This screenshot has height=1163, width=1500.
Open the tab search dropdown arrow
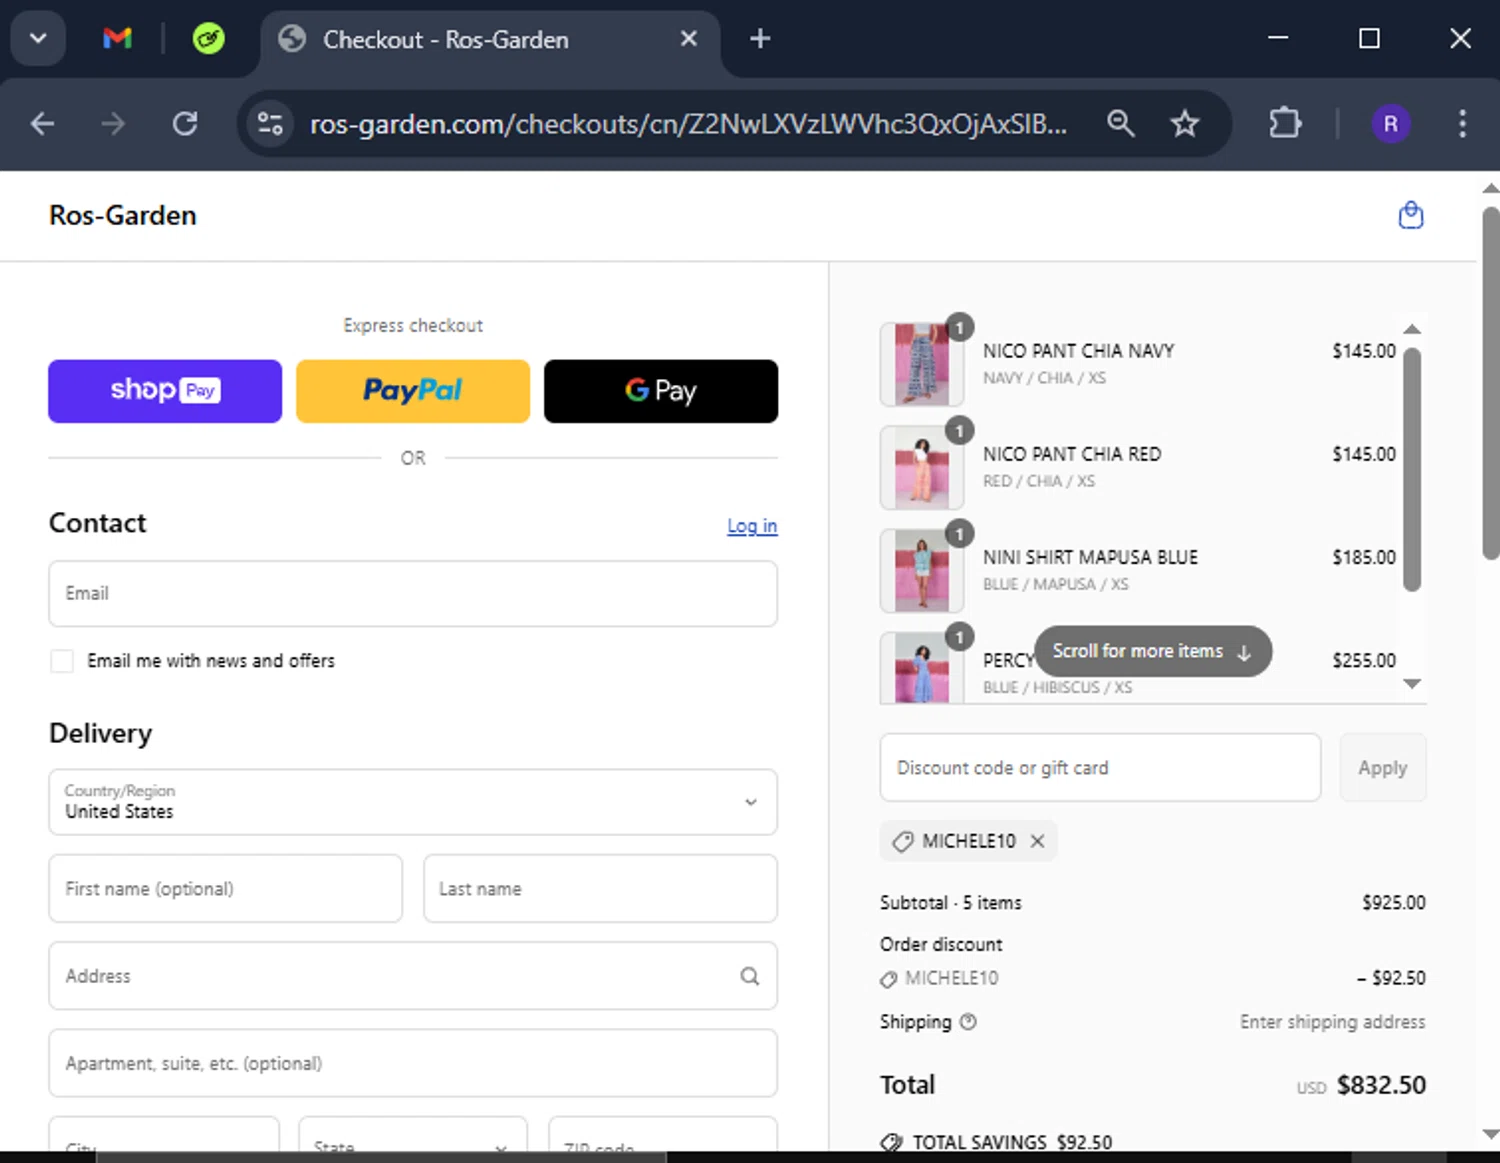pos(38,39)
